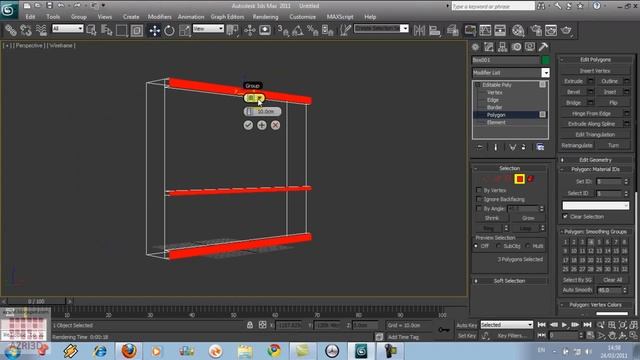640x360 pixels.
Task: Select the Rotate transform tool
Action: click(x=169, y=31)
